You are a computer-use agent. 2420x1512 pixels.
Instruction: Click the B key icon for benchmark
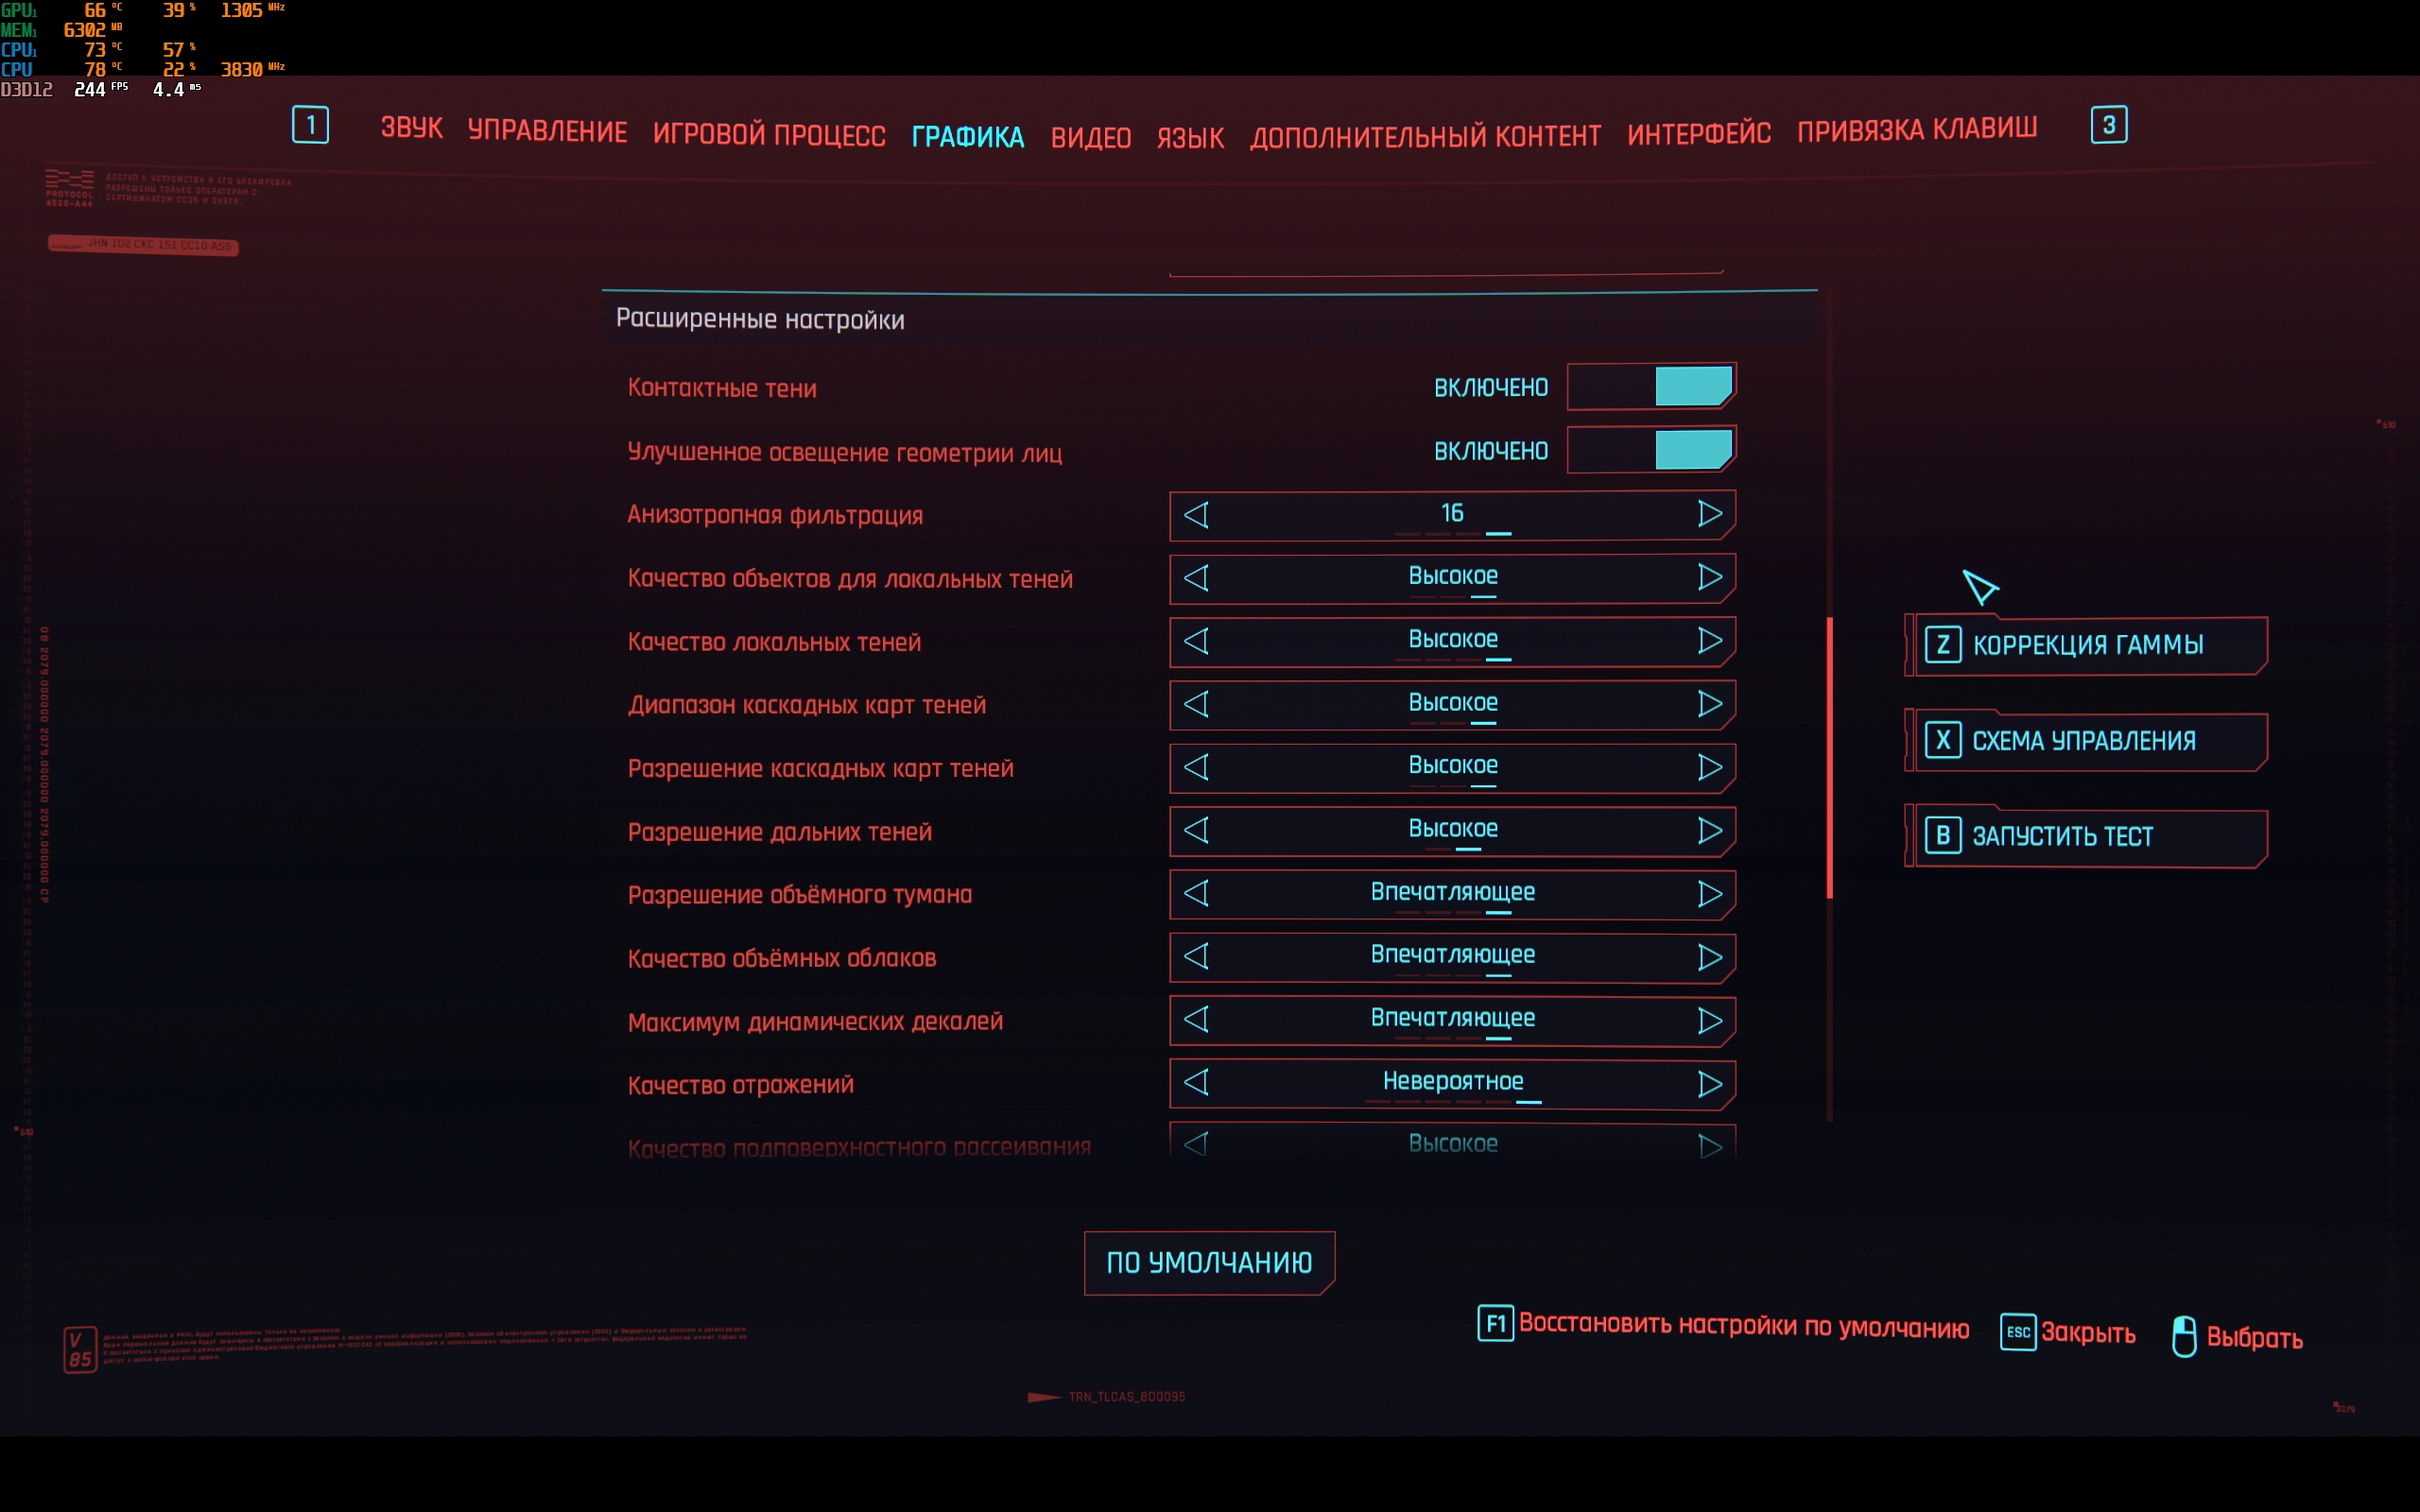(1942, 835)
